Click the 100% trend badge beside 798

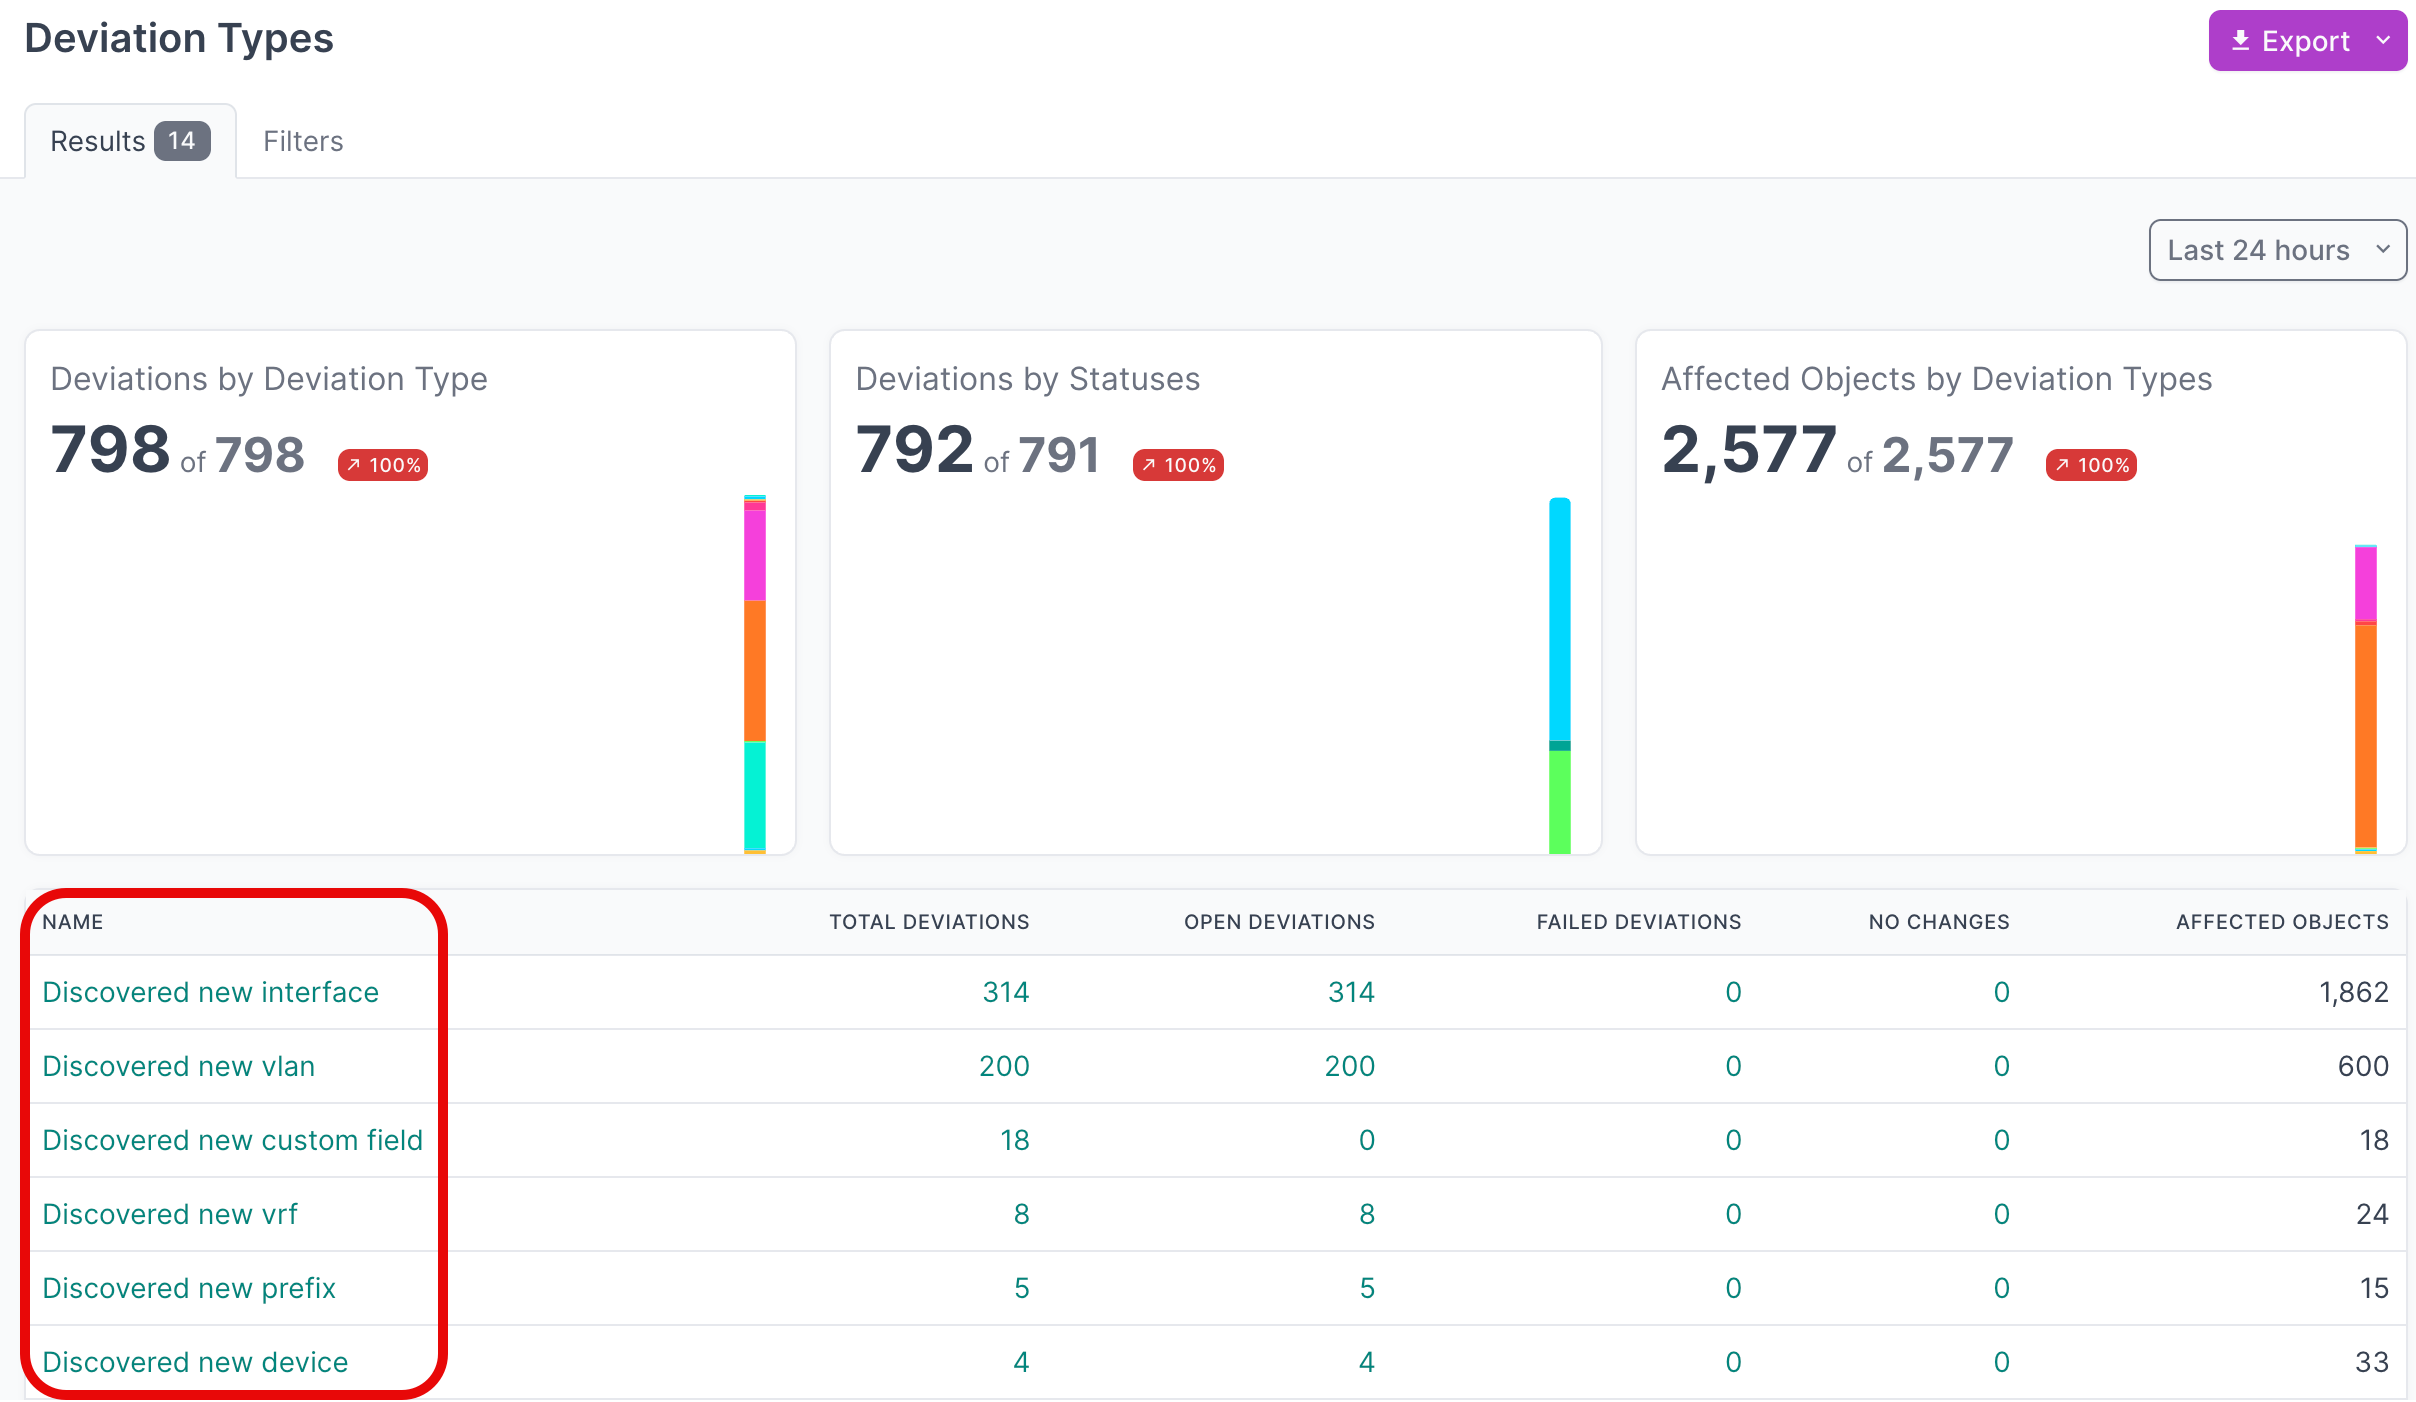[383, 465]
